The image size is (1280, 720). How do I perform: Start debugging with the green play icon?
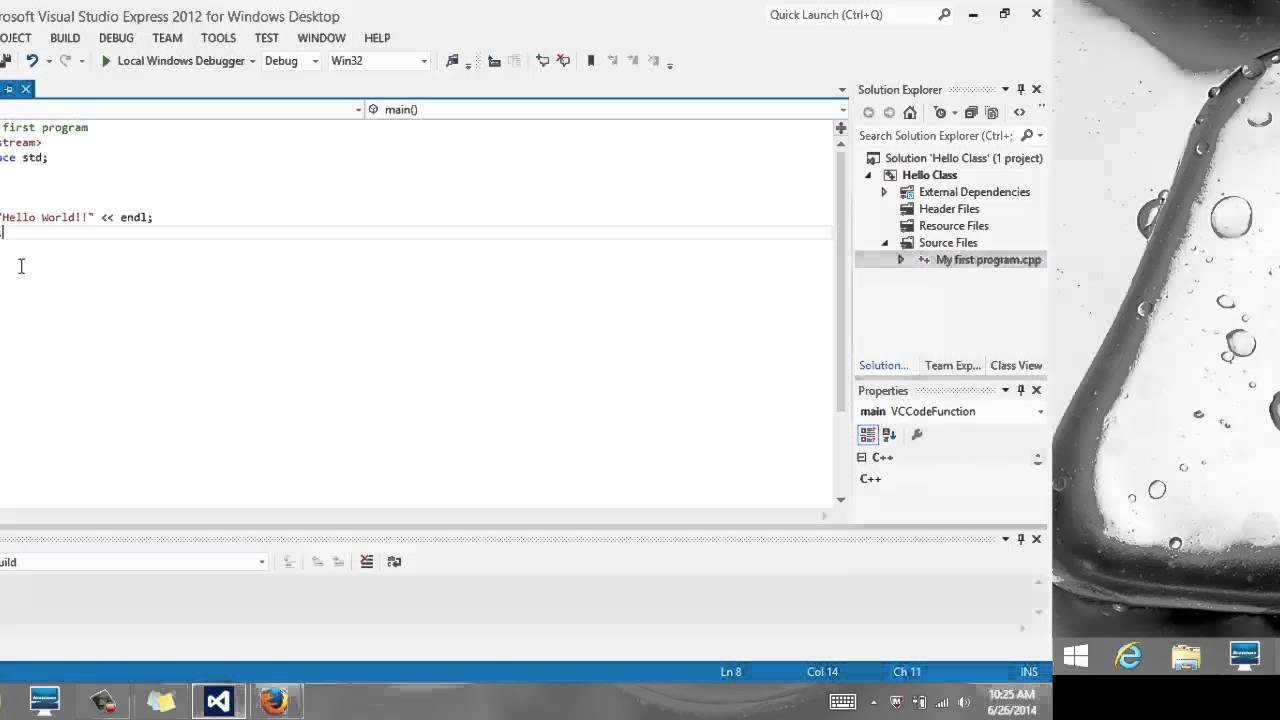point(106,61)
